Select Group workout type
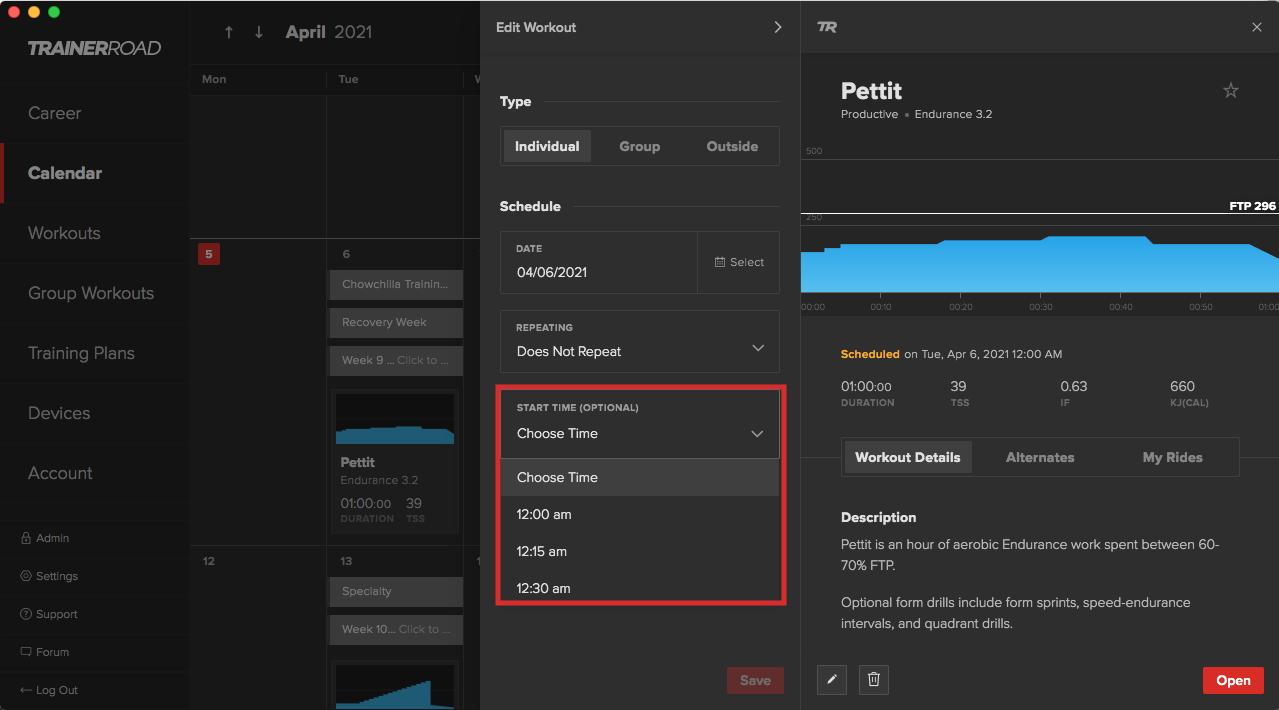 [x=640, y=146]
